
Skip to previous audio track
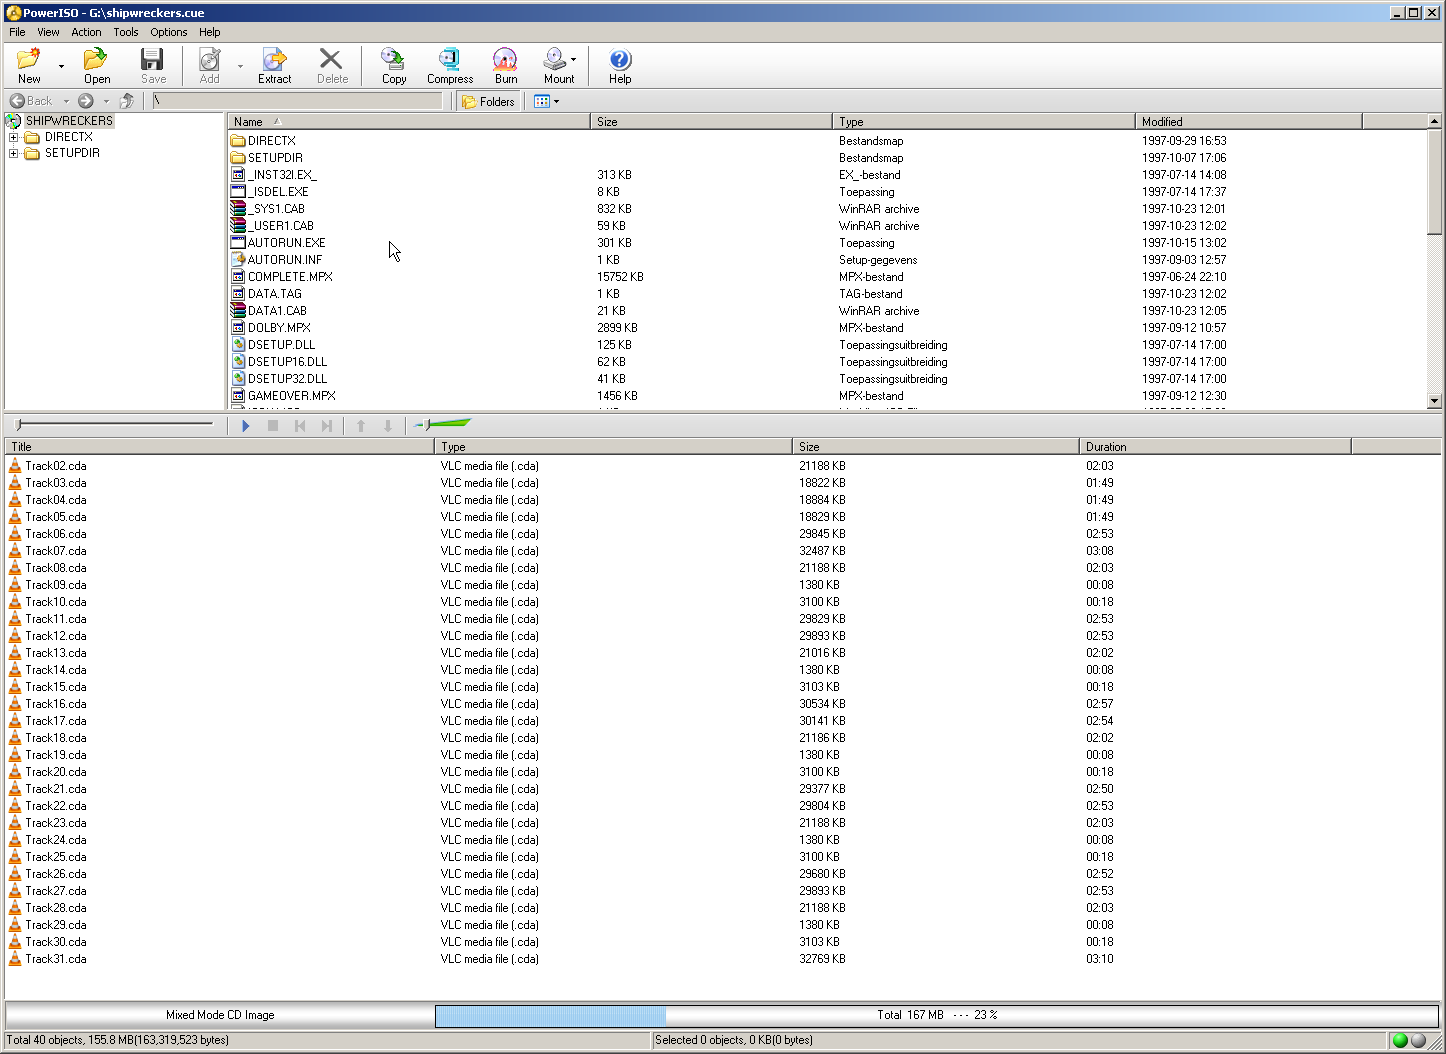pyautogui.click(x=300, y=426)
